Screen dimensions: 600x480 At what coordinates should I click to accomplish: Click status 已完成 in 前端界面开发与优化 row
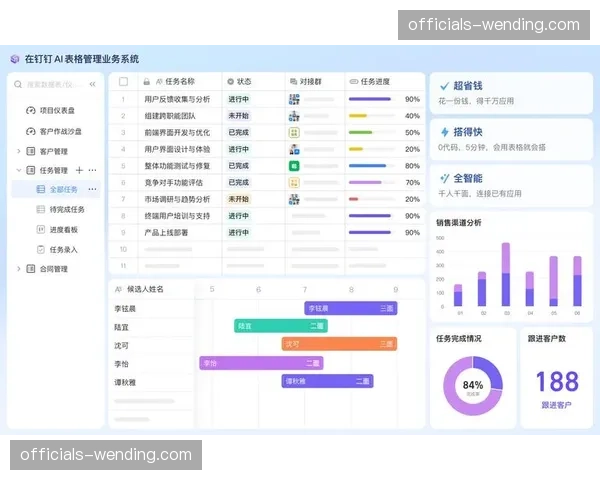point(238,132)
